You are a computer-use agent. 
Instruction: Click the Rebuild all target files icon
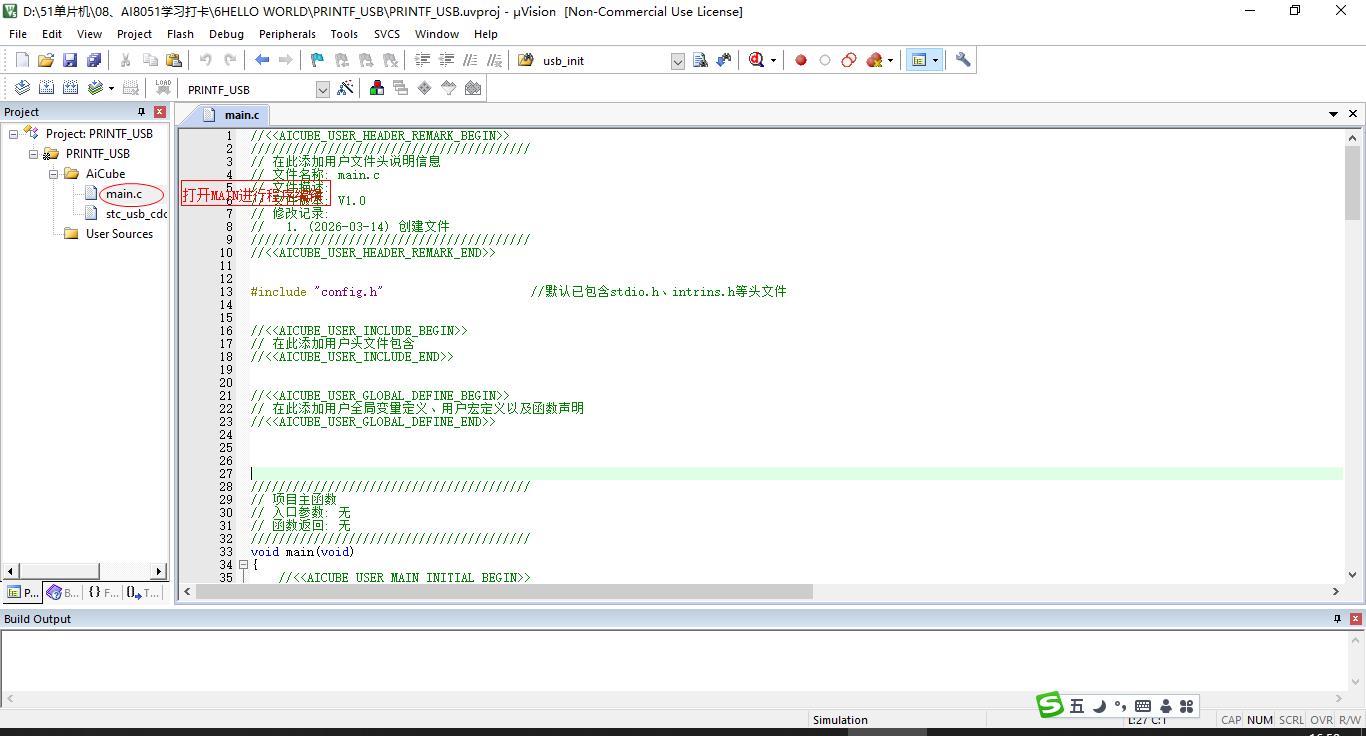pos(70,88)
